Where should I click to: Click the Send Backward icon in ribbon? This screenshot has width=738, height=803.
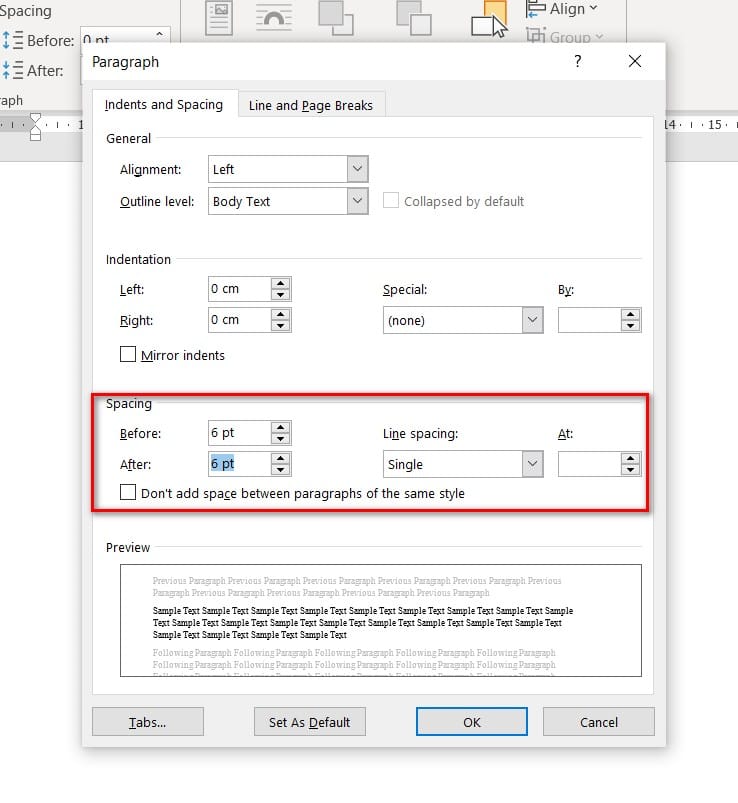coord(414,18)
